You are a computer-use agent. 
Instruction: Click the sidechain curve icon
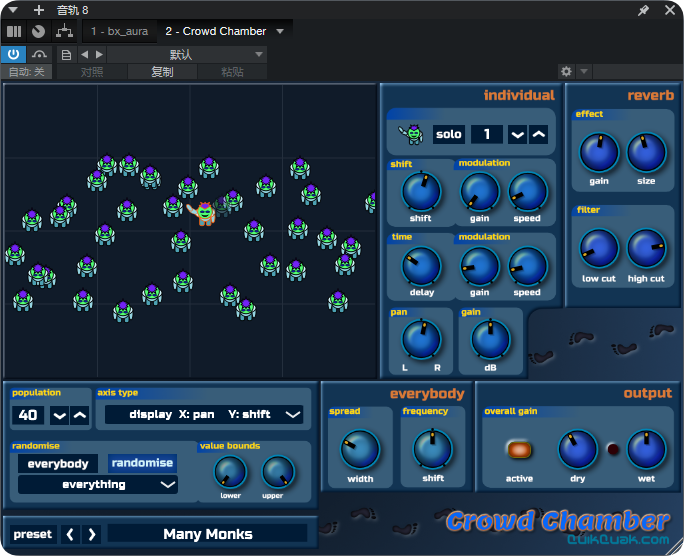[x=39, y=55]
